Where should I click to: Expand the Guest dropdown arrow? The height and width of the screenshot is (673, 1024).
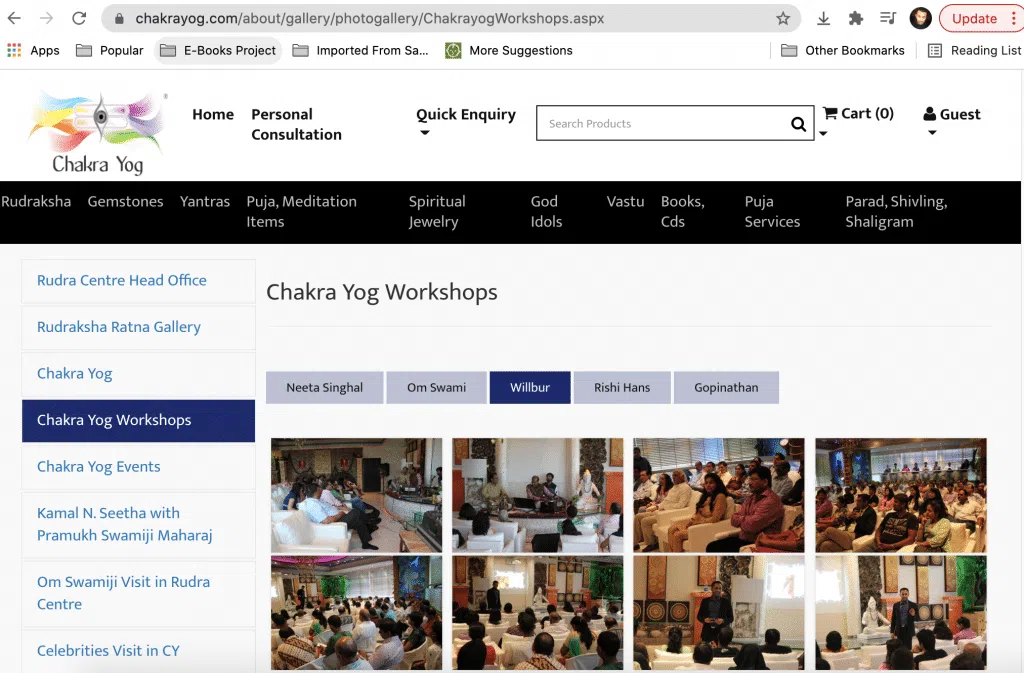(933, 133)
